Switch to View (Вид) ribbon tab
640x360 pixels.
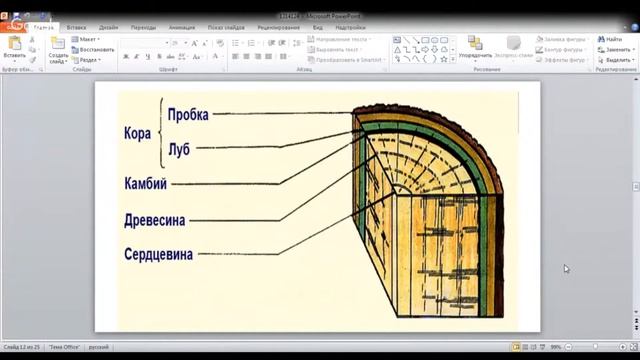[x=318, y=27]
